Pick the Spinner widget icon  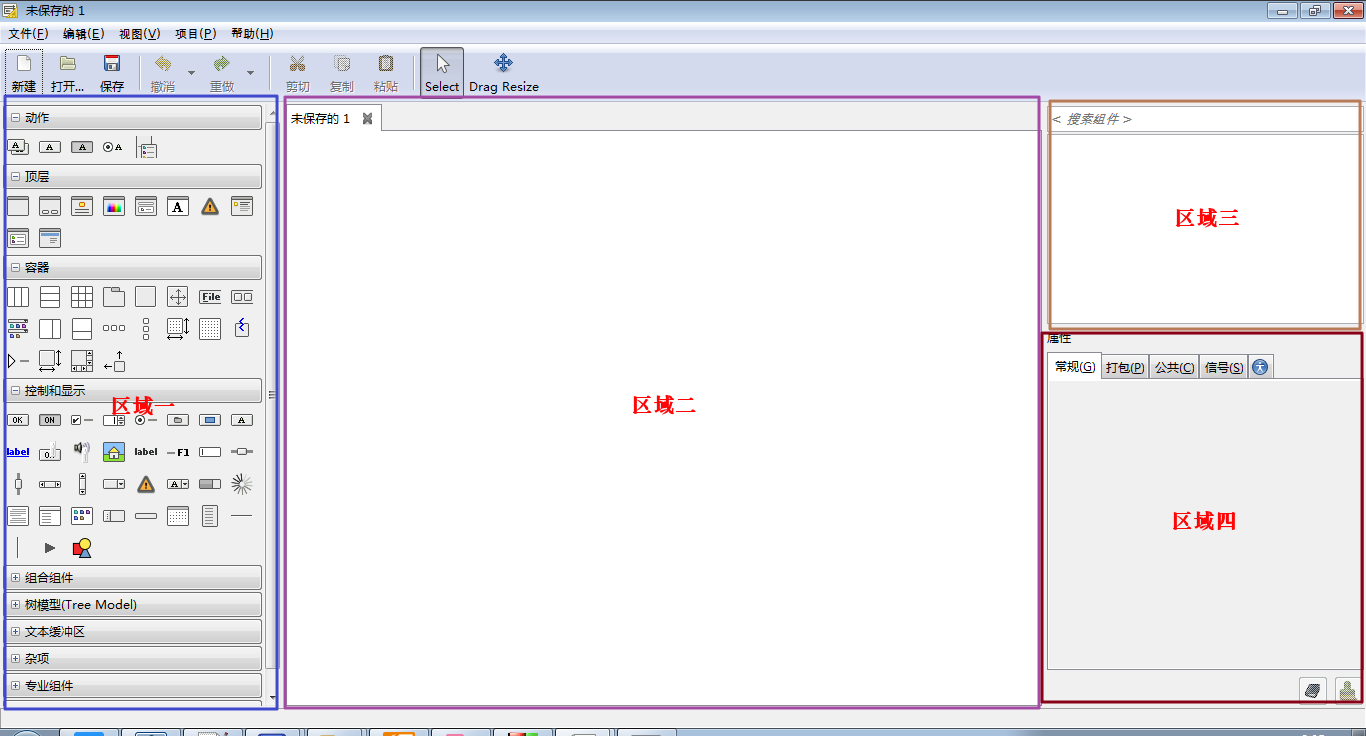242,484
